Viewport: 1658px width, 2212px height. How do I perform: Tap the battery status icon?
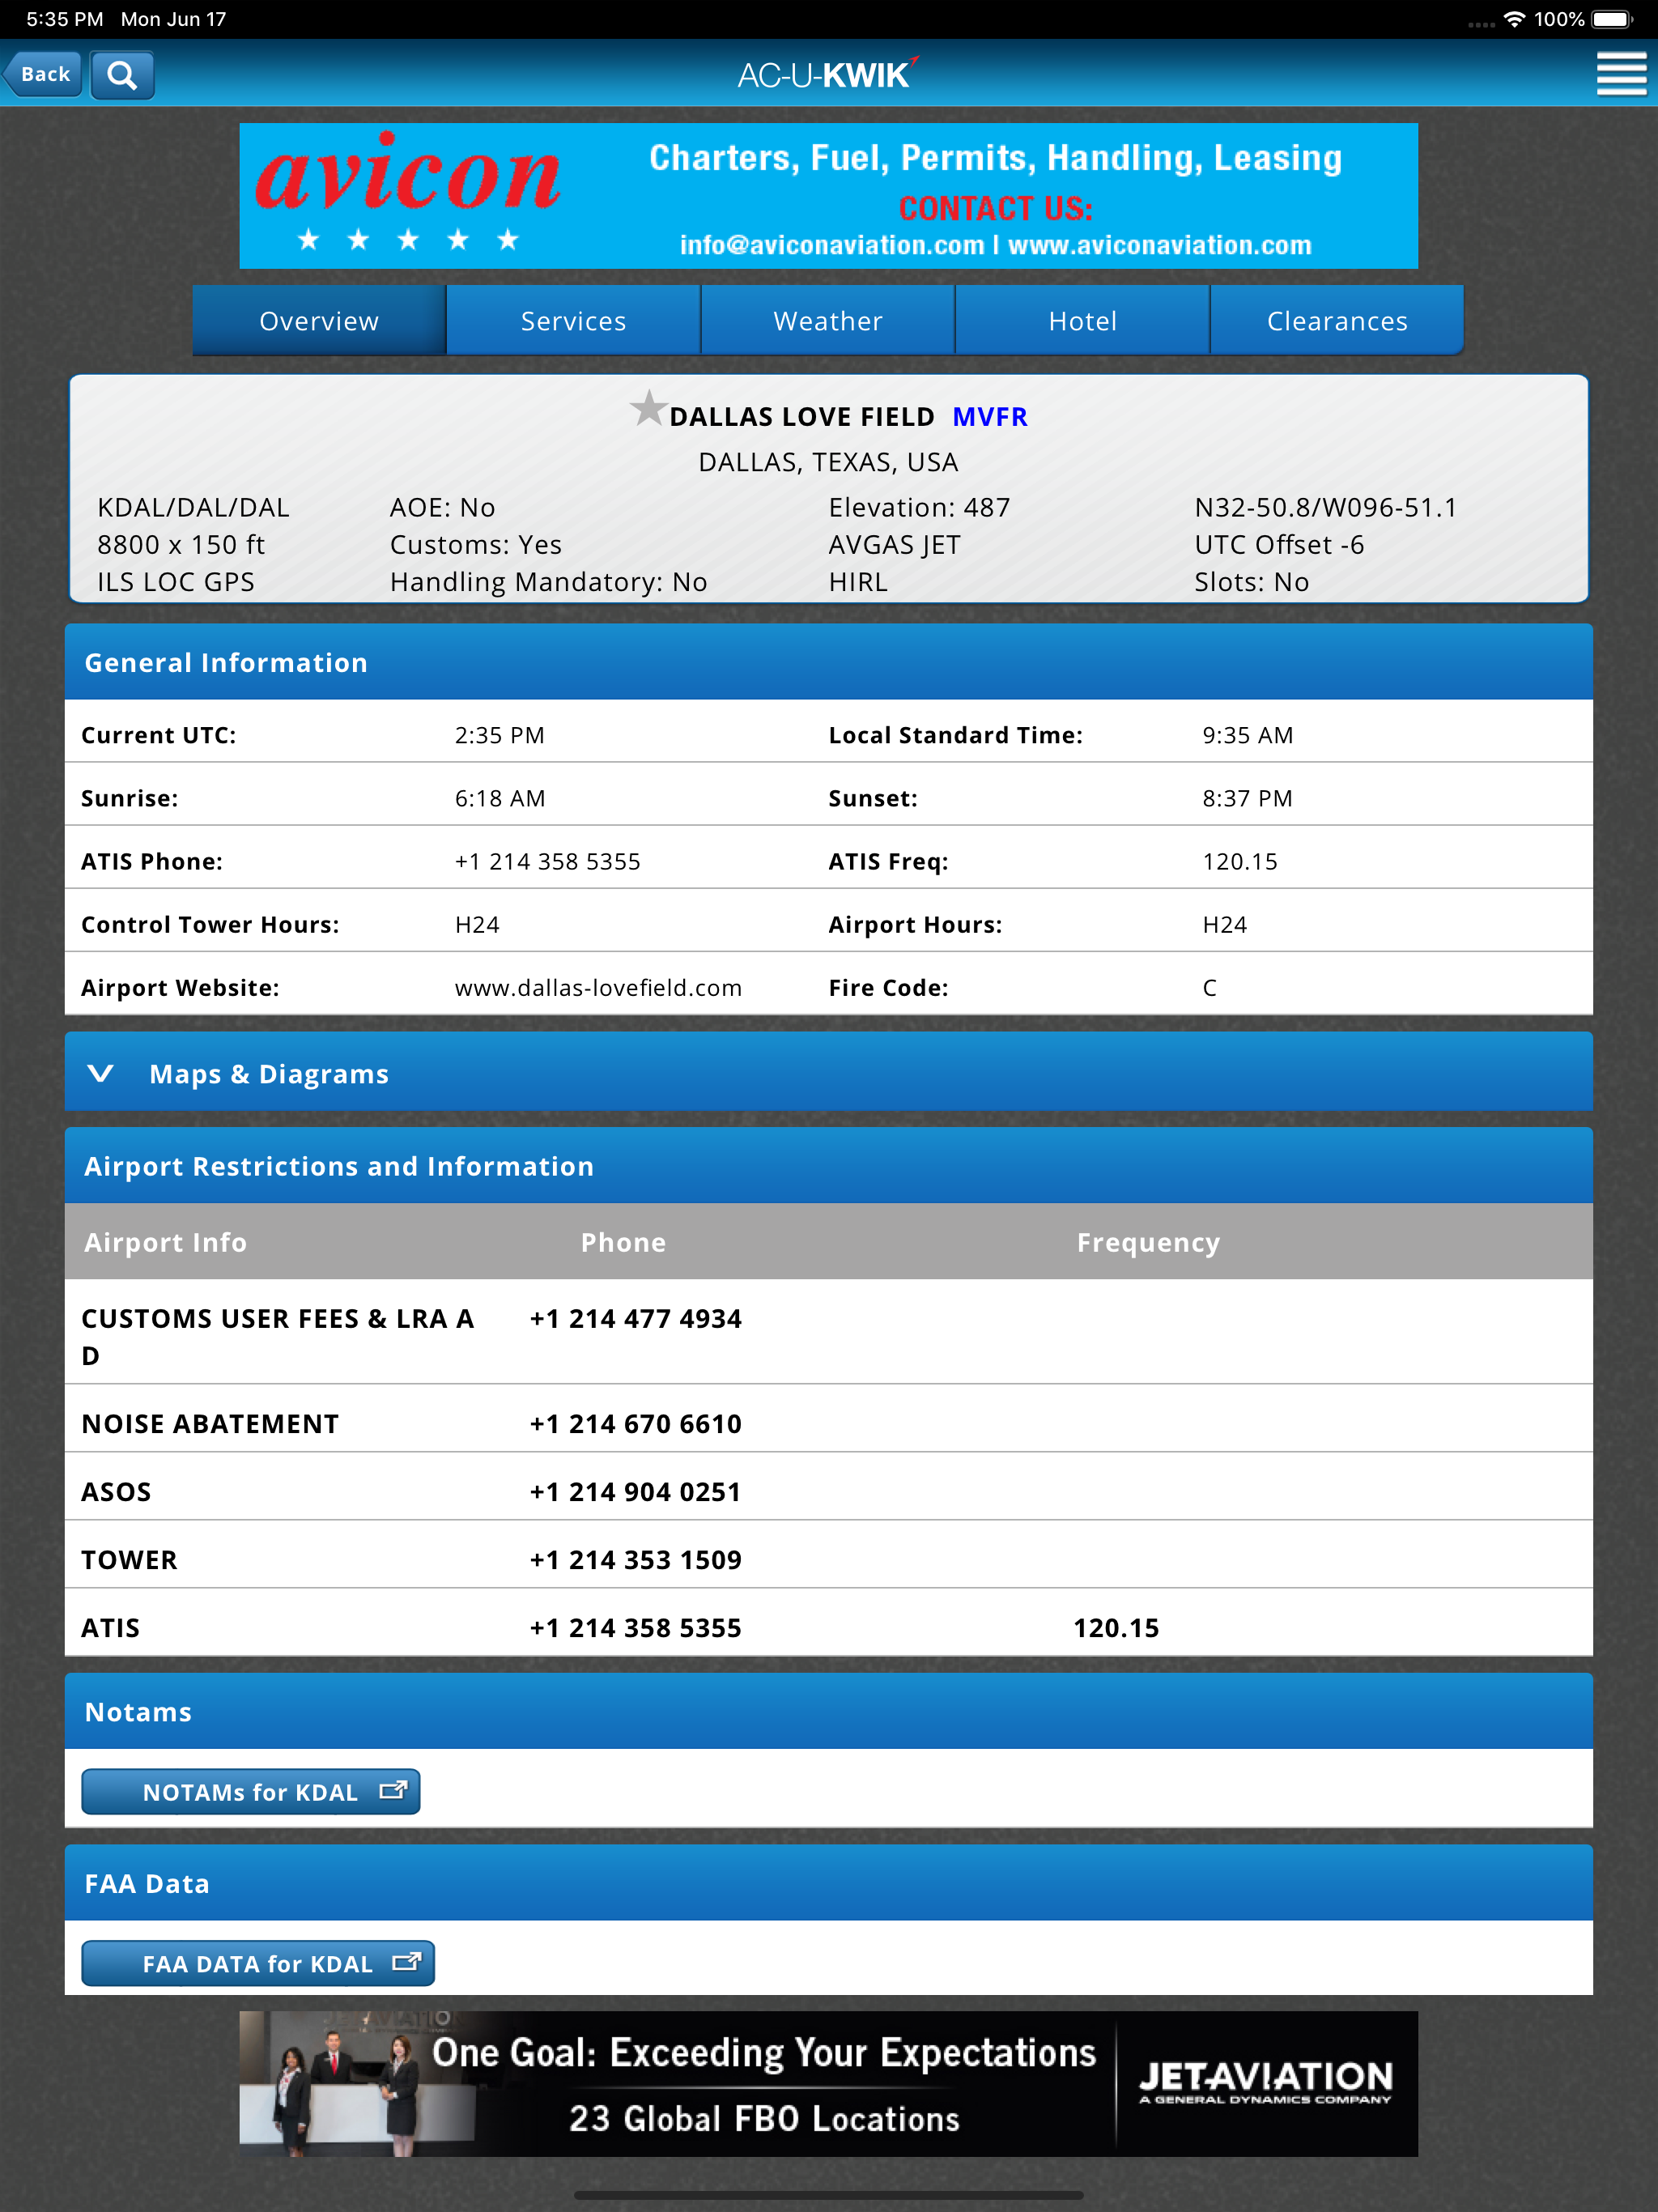pos(1612,19)
